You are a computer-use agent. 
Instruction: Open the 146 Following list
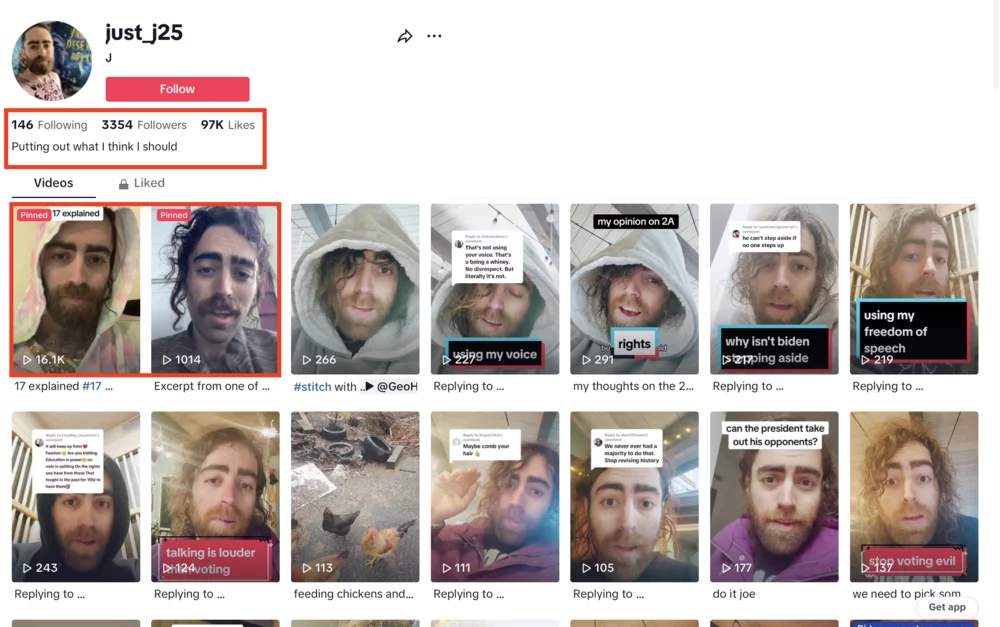pyautogui.click(x=49, y=125)
